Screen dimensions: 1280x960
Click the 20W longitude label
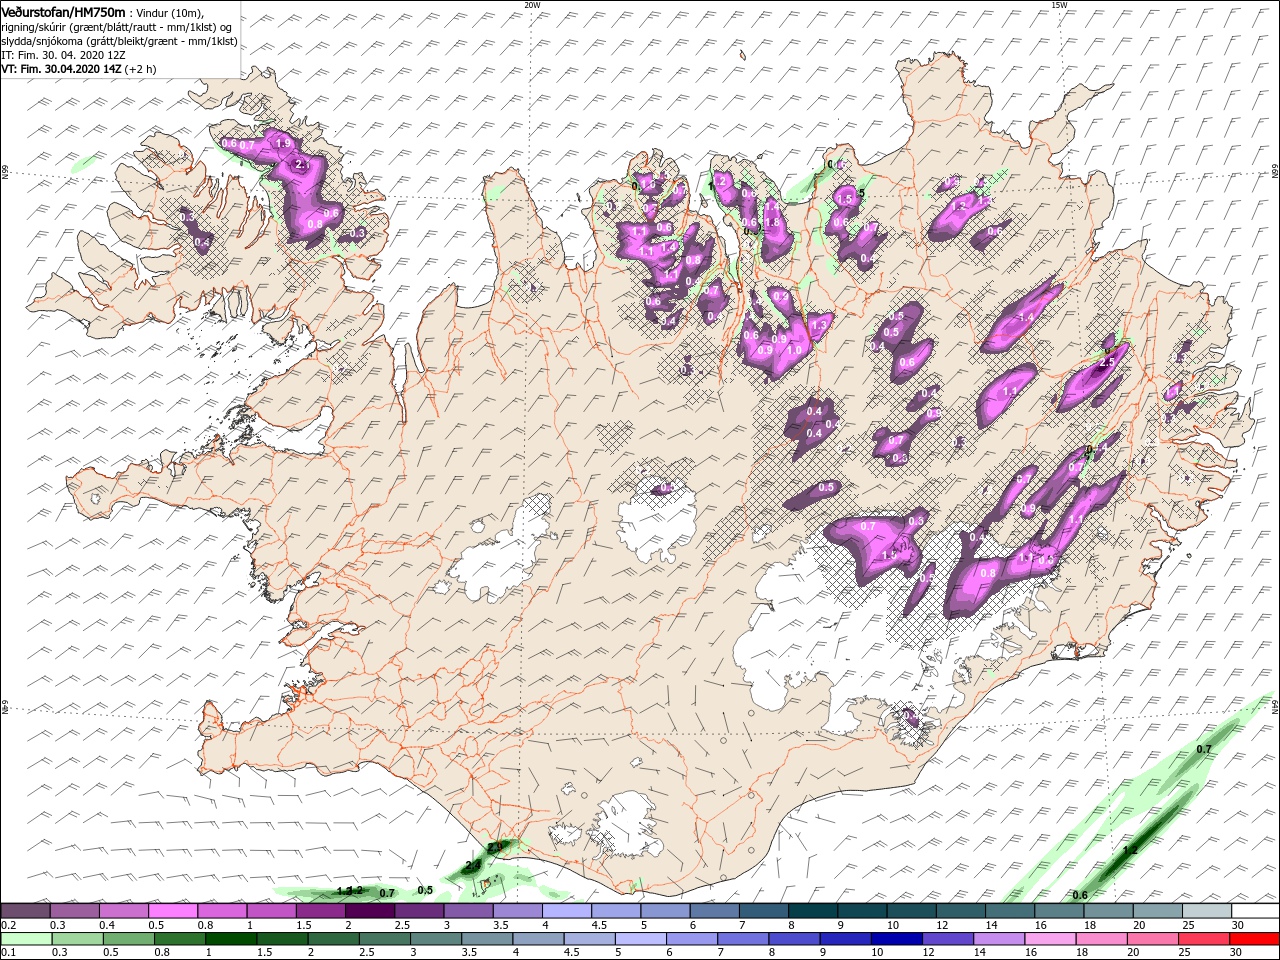coord(532,5)
